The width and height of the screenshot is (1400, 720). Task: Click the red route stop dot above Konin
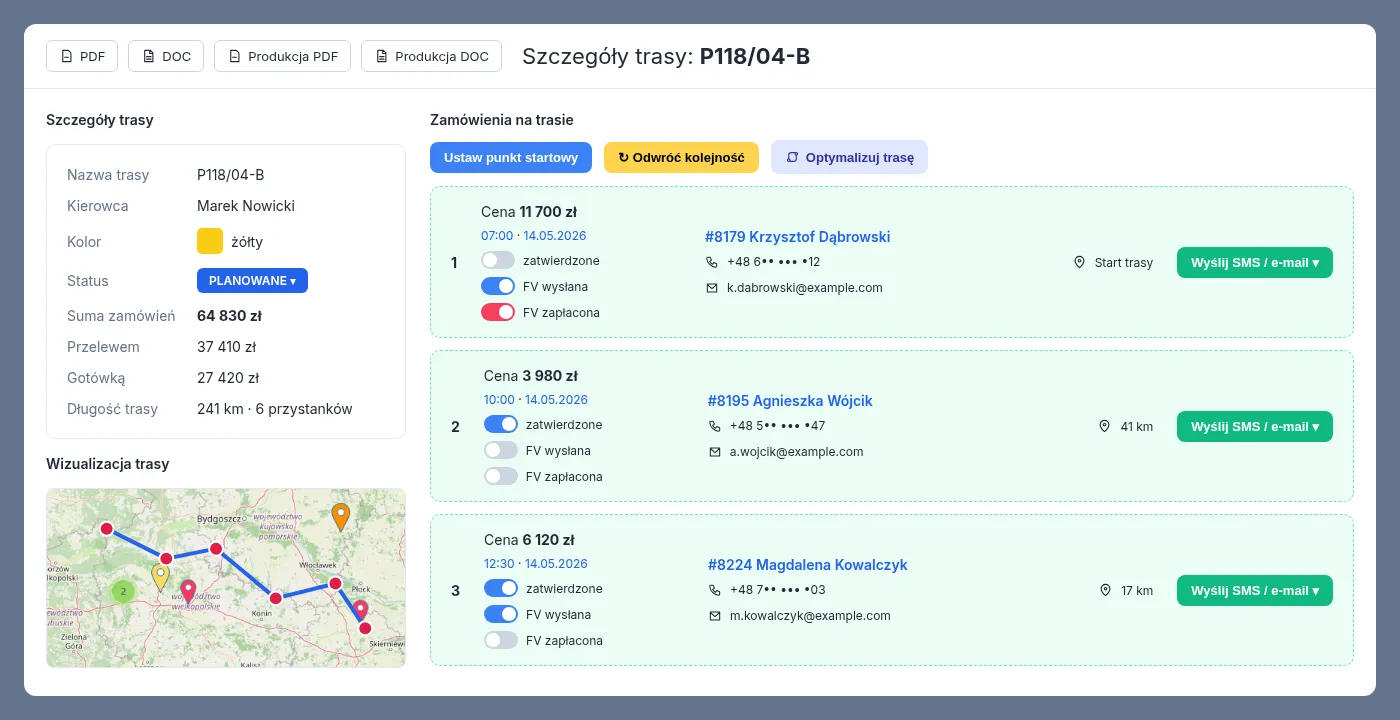point(276,598)
